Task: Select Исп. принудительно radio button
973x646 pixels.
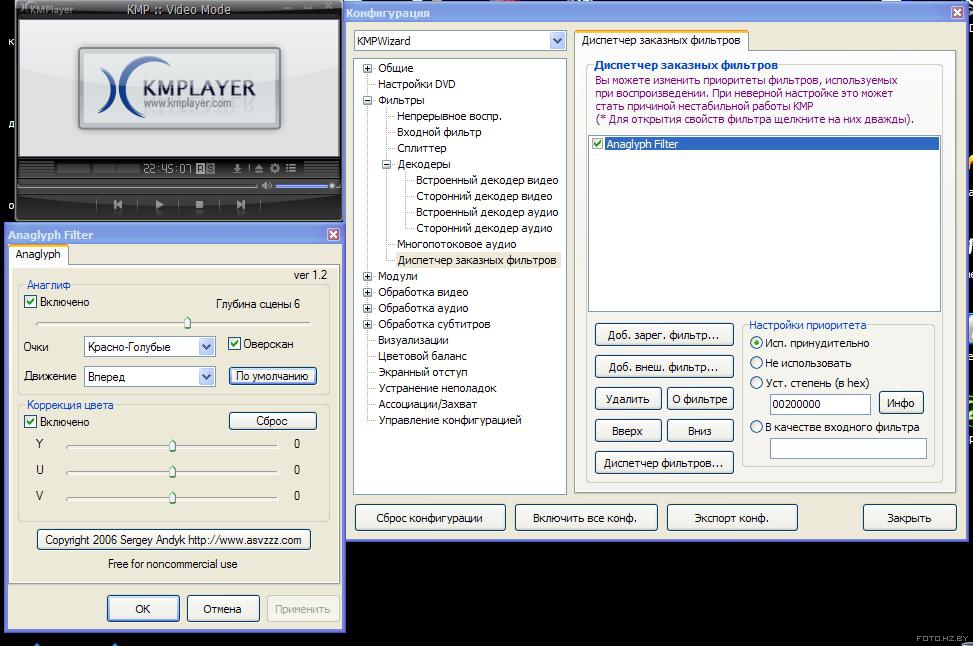Action: pos(756,343)
